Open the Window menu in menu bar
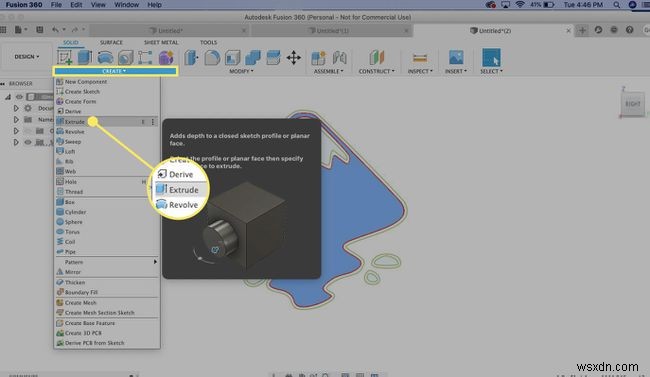The height and width of the screenshot is (377, 650). [x=126, y=5]
